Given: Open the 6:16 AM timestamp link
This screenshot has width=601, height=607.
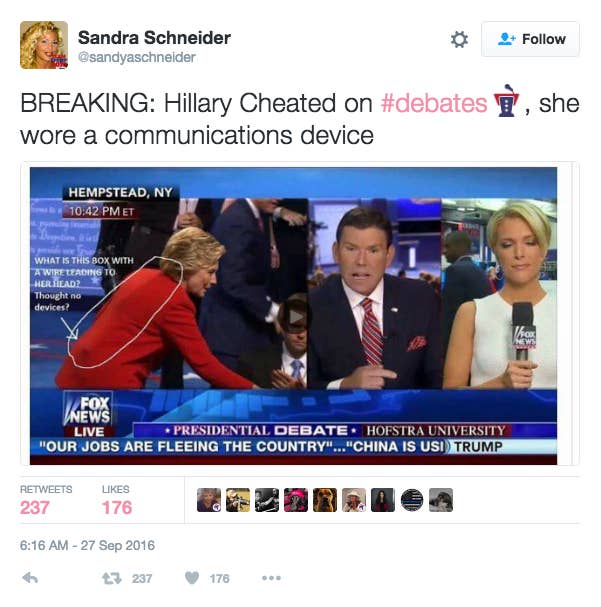Looking at the screenshot, I should click(87, 545).
